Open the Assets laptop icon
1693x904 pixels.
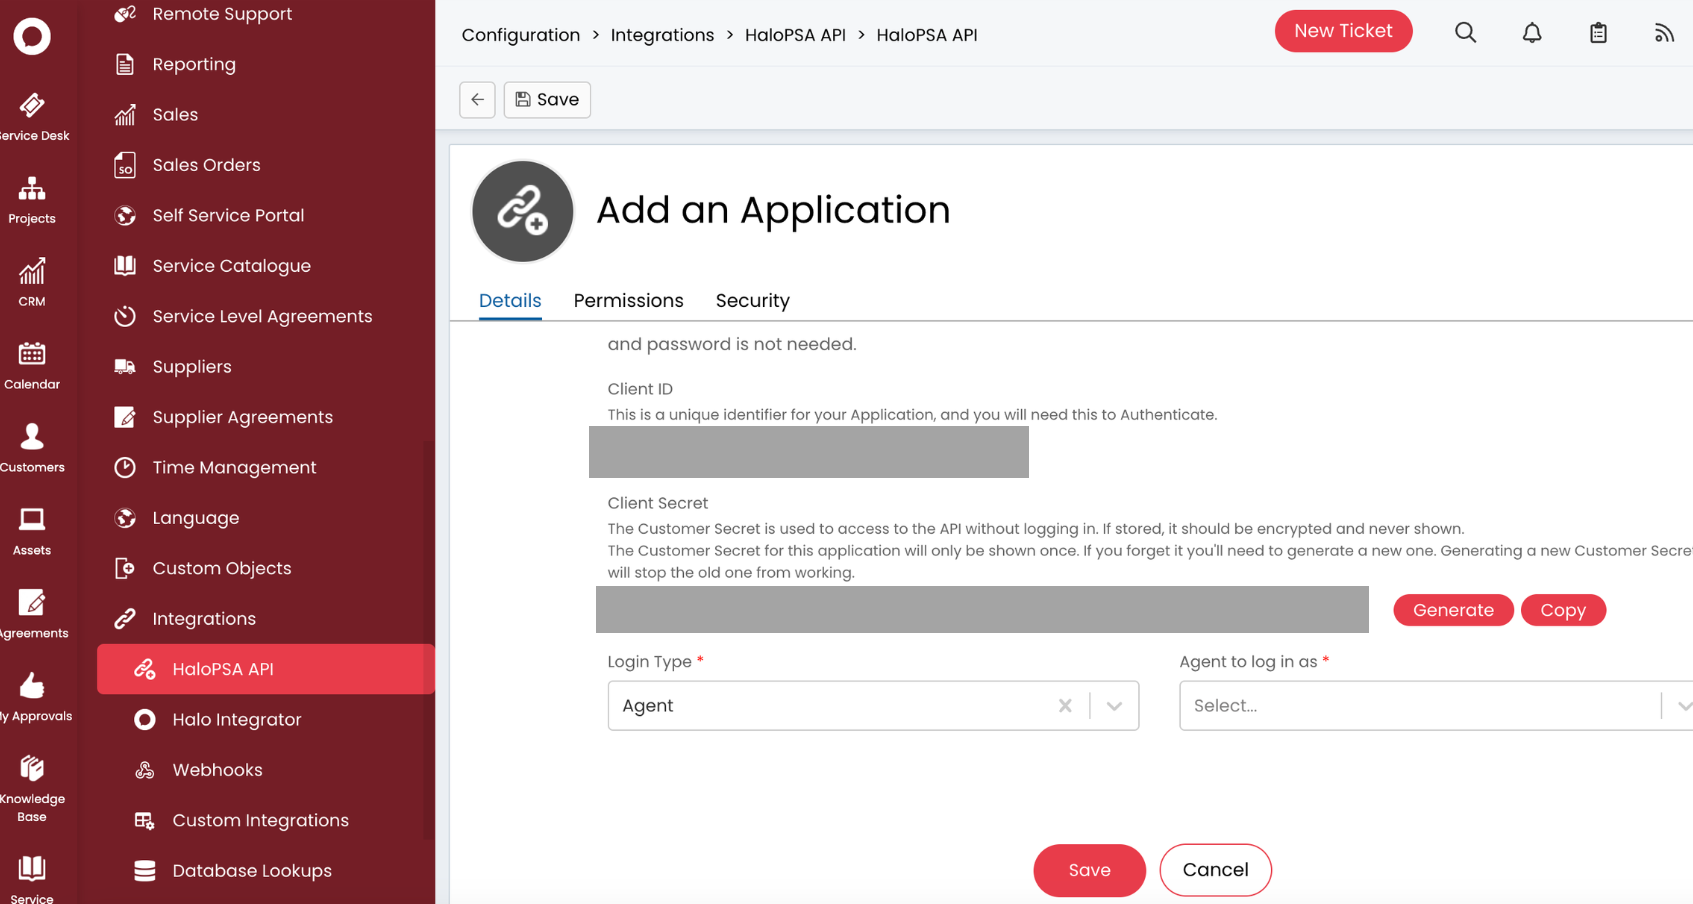32,519
